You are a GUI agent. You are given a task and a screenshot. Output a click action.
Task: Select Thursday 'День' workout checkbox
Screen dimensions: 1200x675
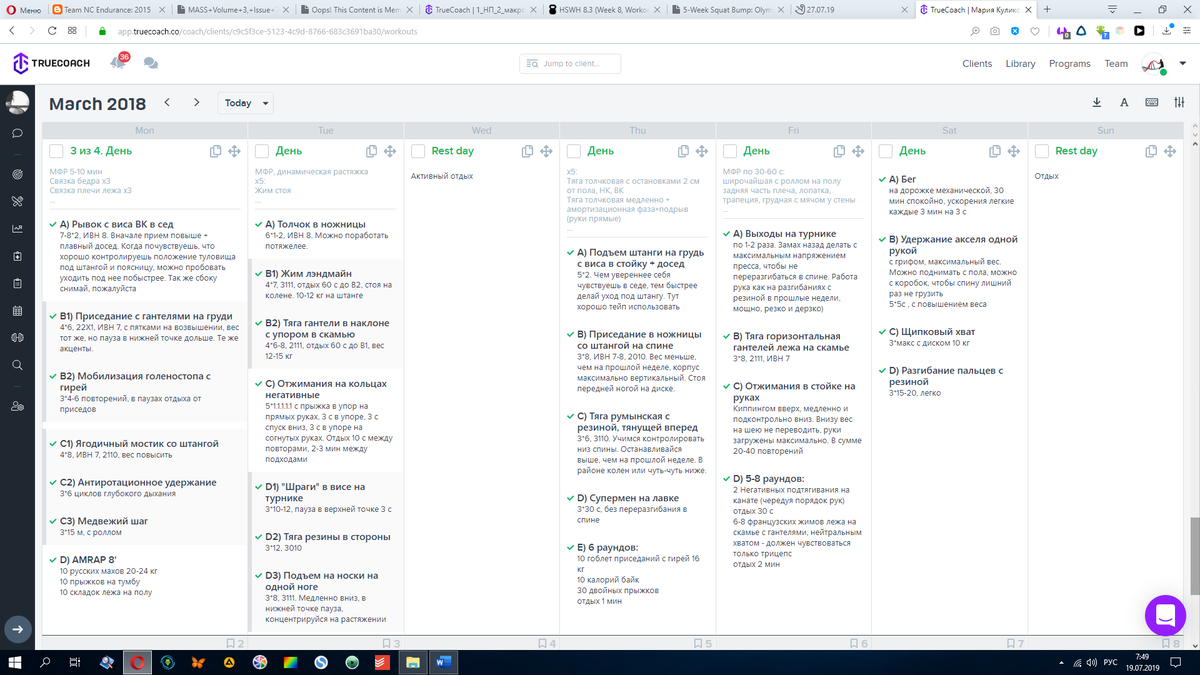(574, 151)
